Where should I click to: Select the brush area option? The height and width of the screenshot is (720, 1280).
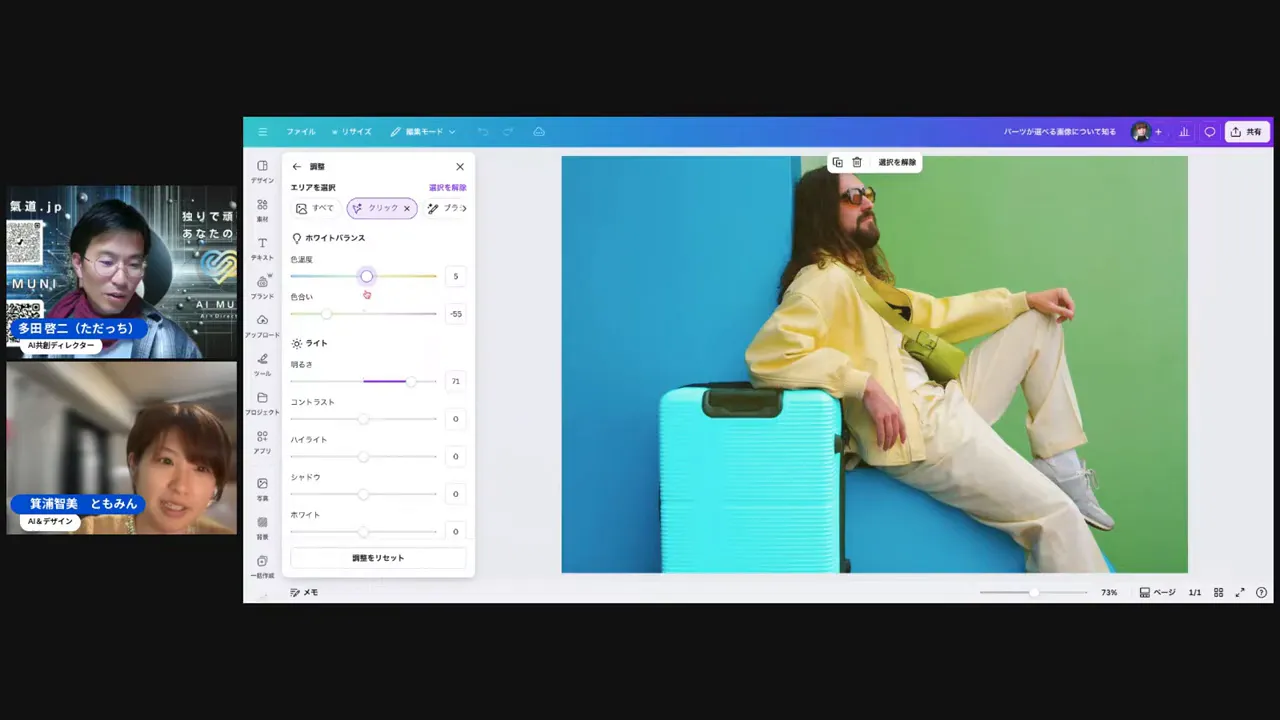tap(443, 208)
